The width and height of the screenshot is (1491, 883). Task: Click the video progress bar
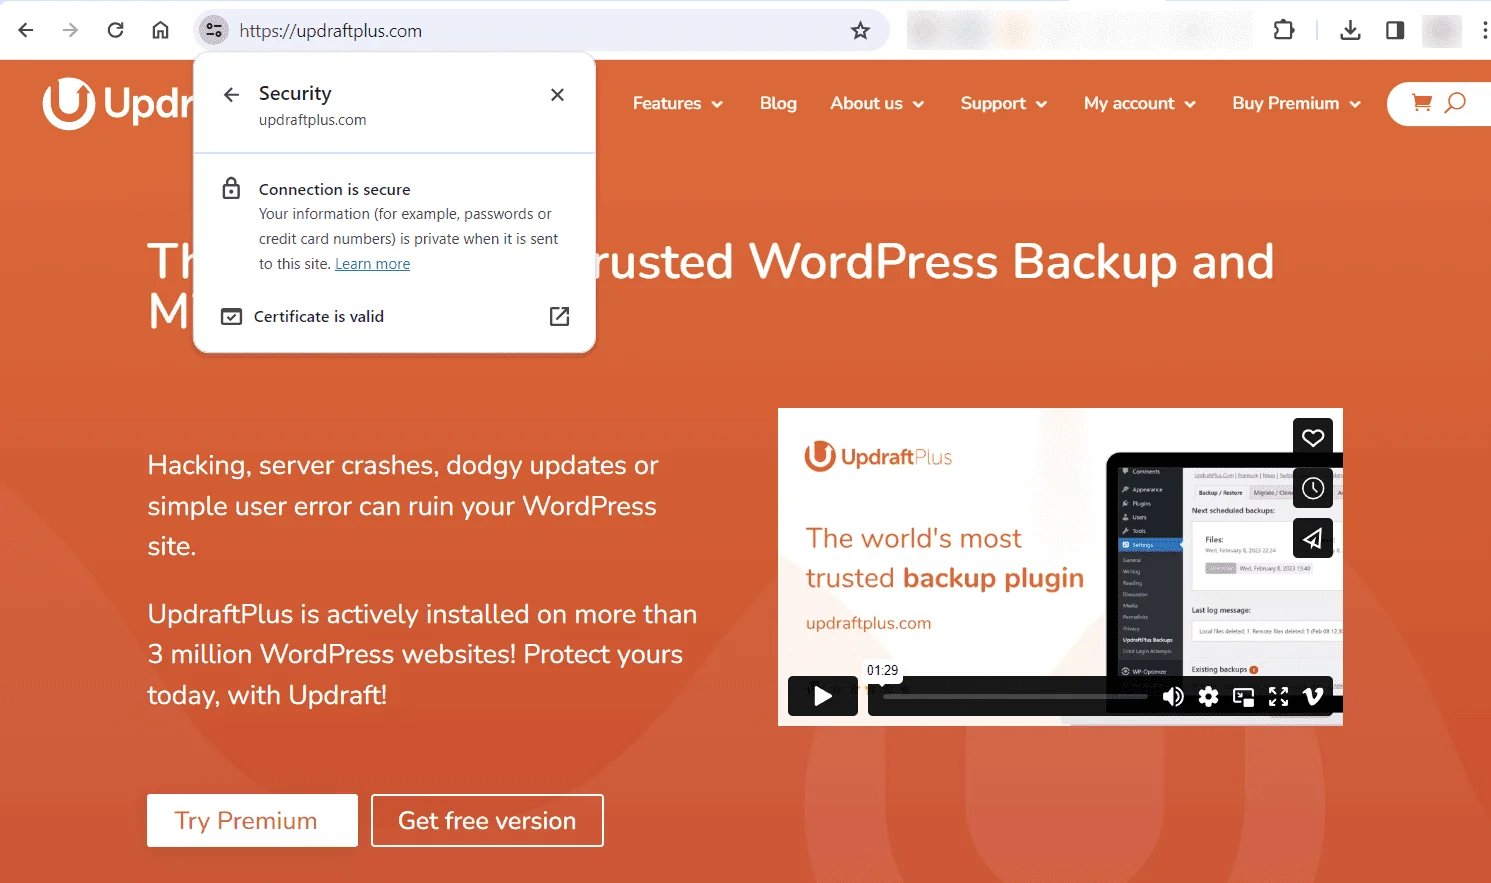pyautogui.click(x=1015, y=696)
